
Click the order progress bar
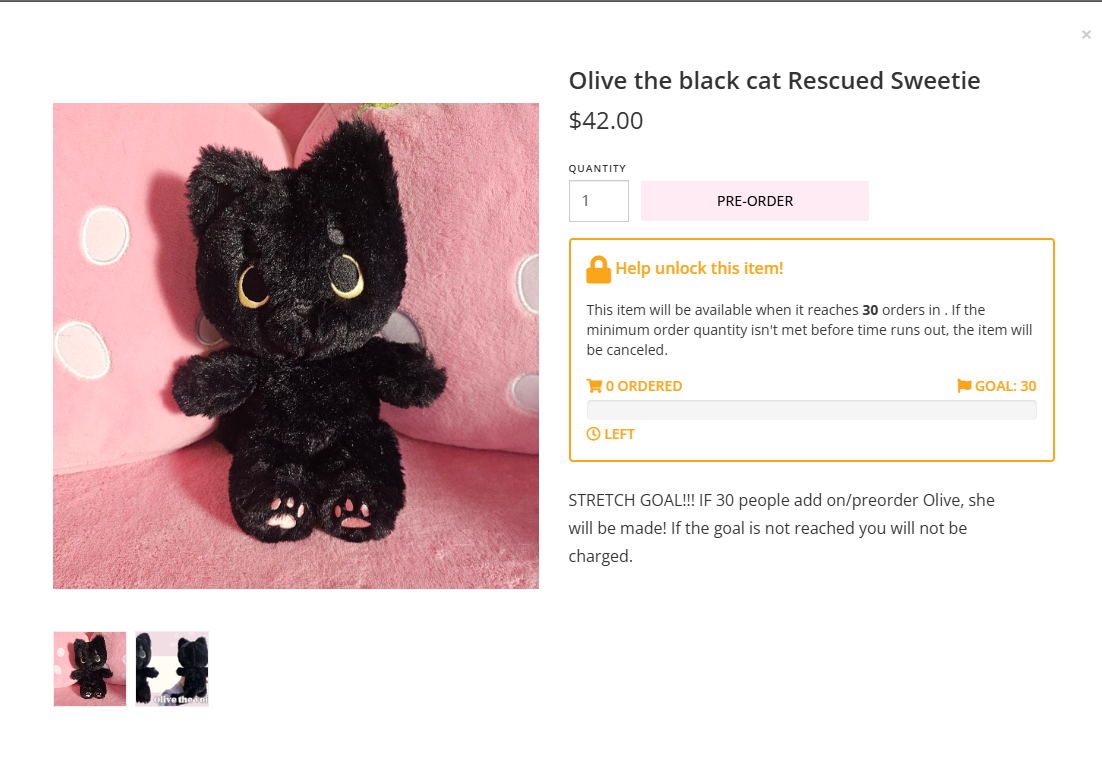pyautogui.click(x=811, y=410)
